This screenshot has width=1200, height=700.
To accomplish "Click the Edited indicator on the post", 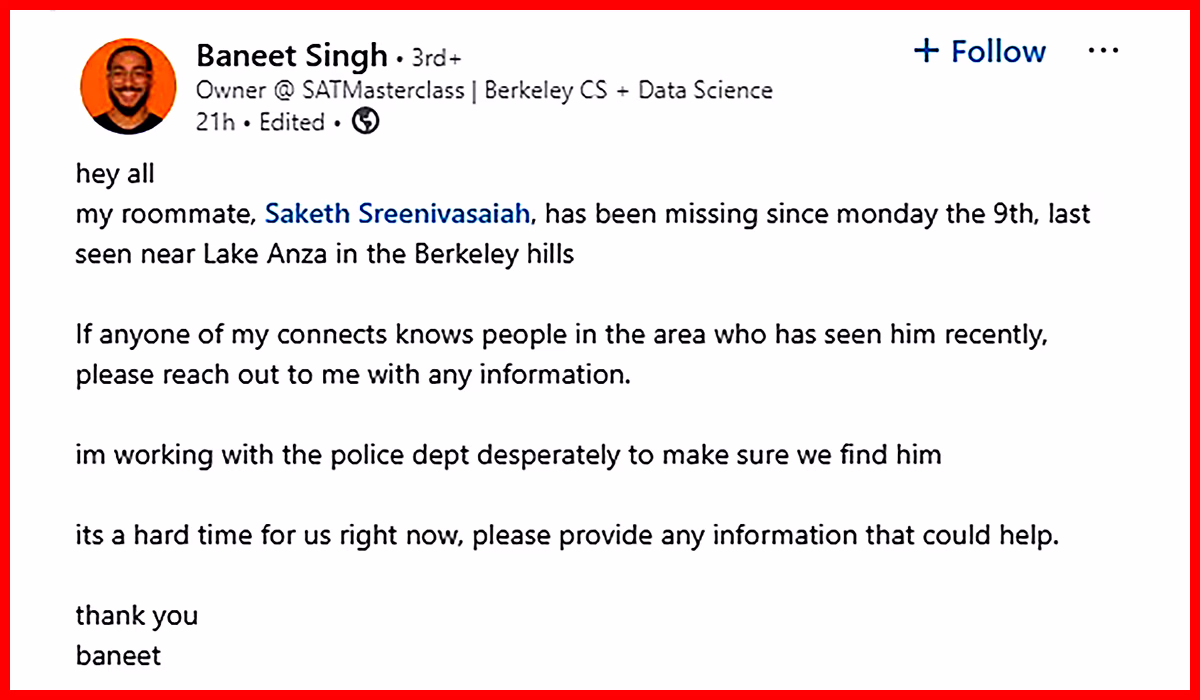I will coord(291,121).
